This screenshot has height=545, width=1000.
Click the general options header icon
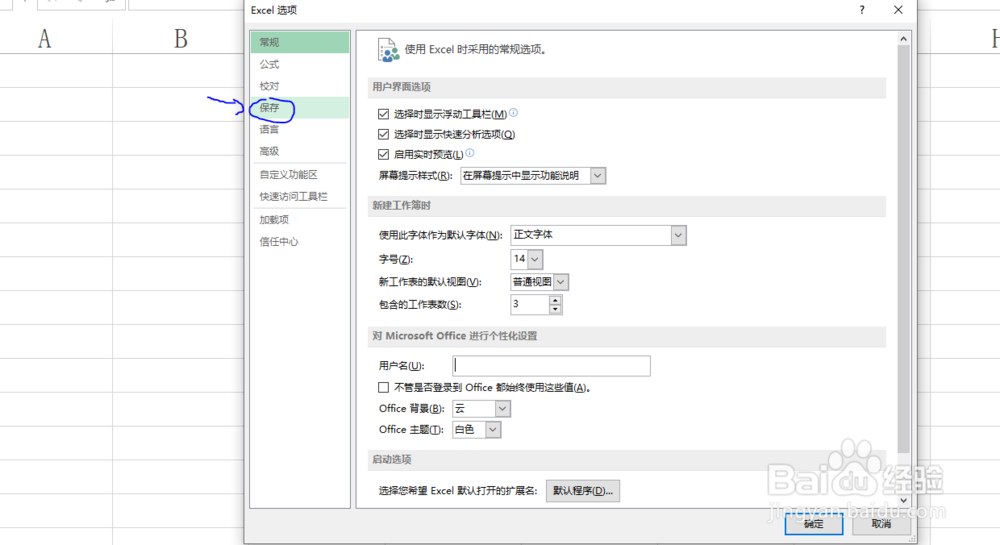click(x=388, y=50)
